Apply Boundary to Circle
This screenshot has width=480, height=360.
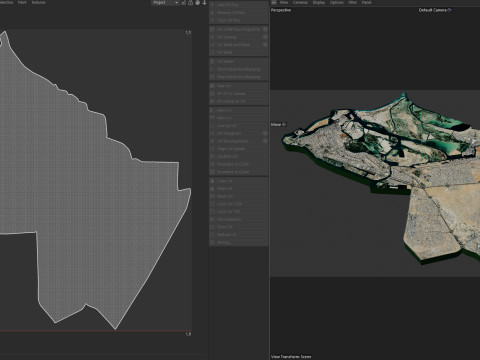239,164
